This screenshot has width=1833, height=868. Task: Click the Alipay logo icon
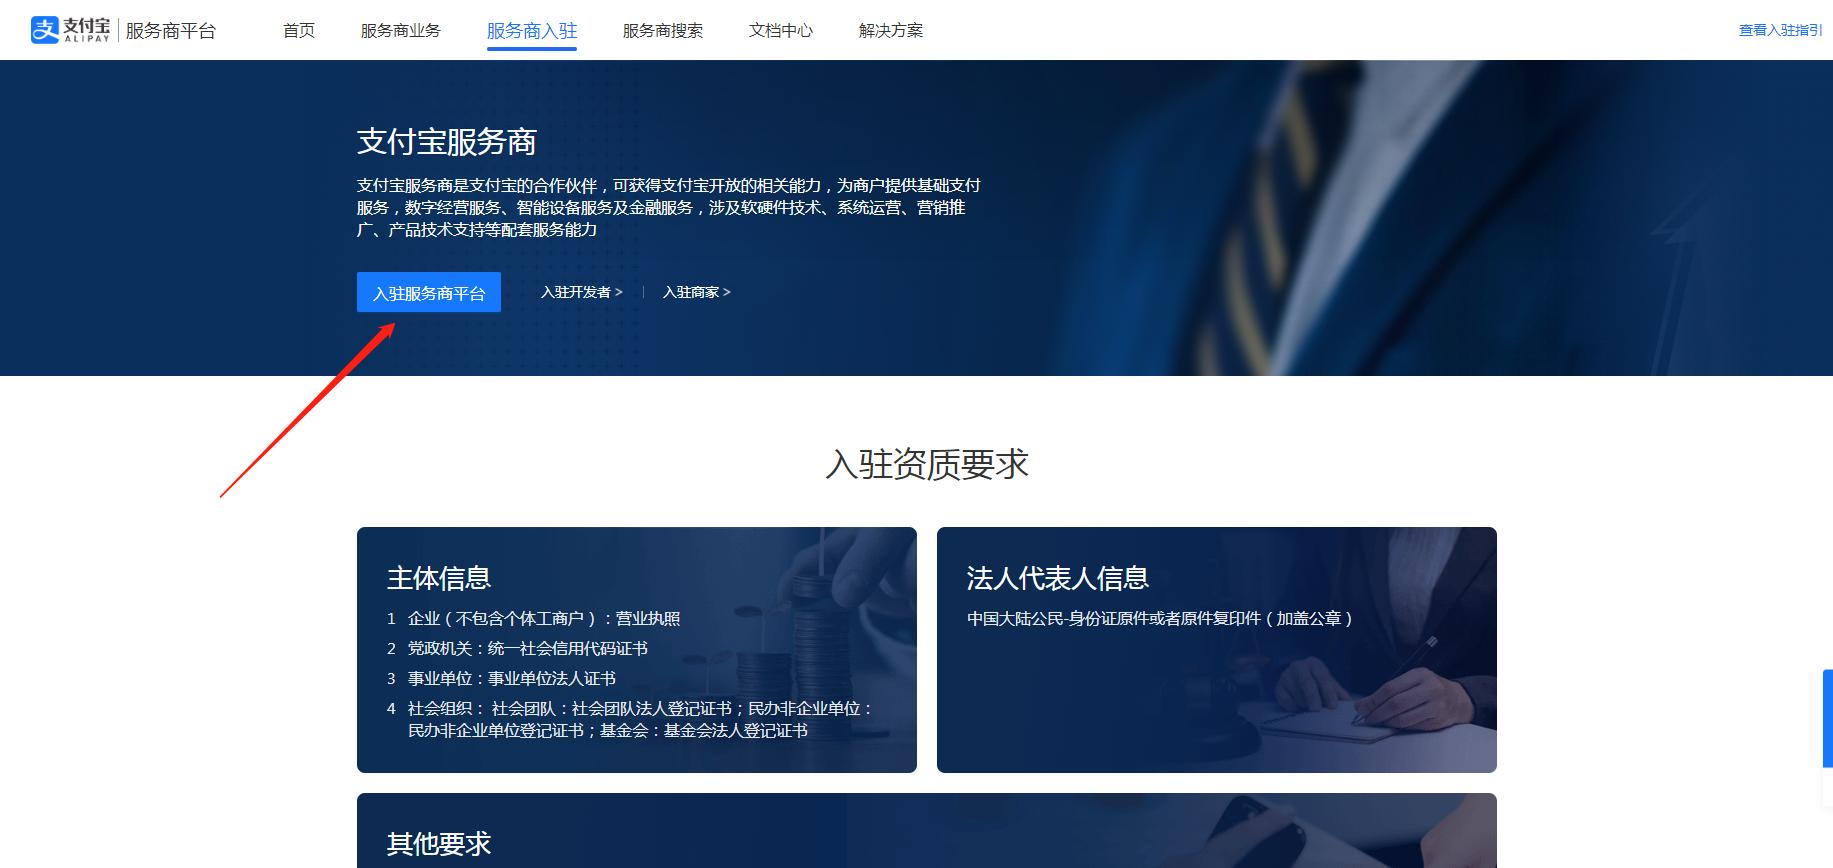(46, 30)
